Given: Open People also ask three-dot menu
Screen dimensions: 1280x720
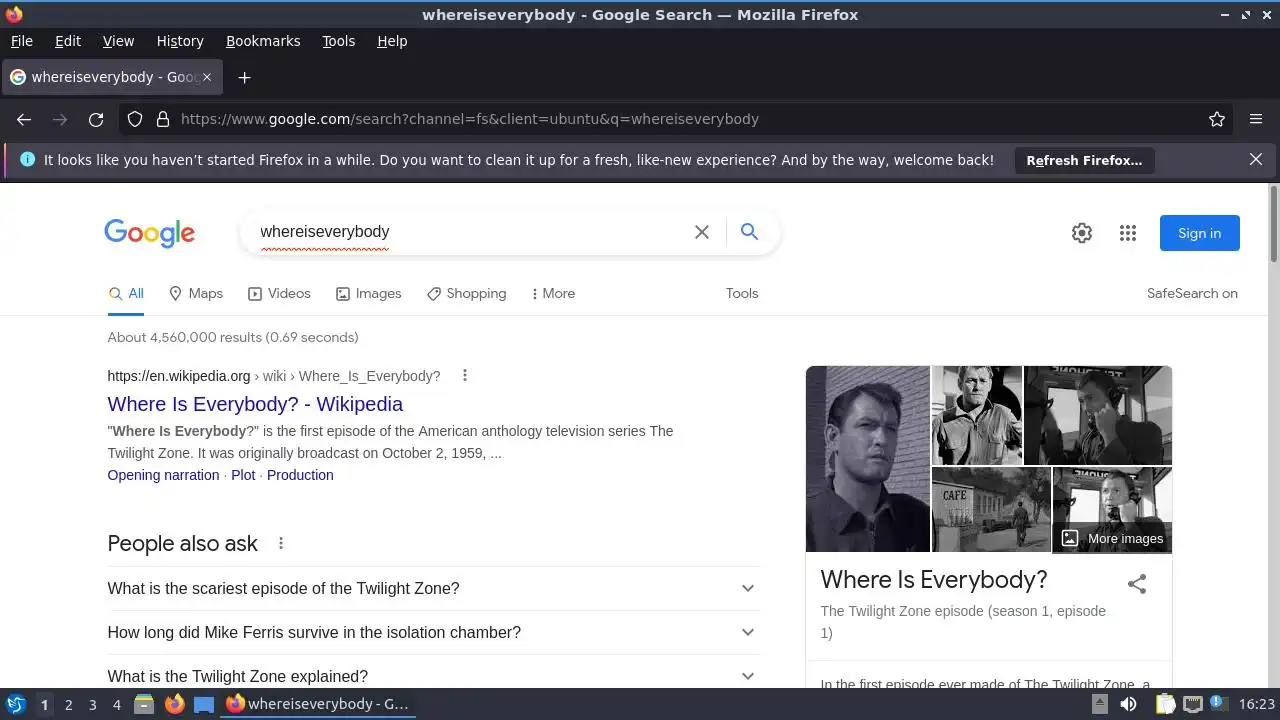Looking at the screenshot, I should click(x=281, y=543).
